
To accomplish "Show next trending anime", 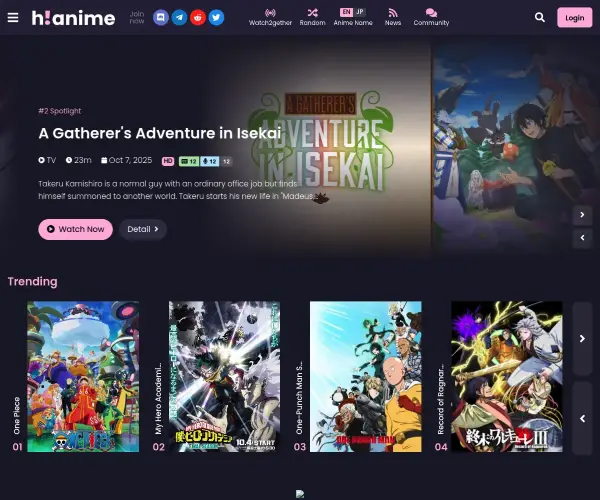I will tap(582, 339).
